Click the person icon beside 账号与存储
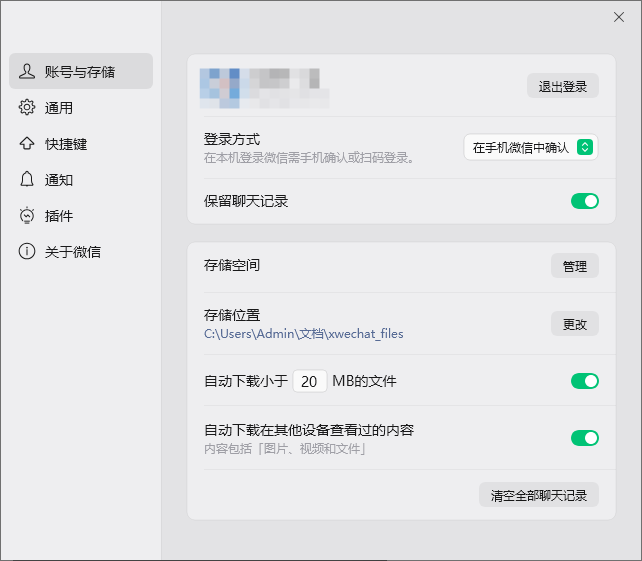 click(27, 71)
